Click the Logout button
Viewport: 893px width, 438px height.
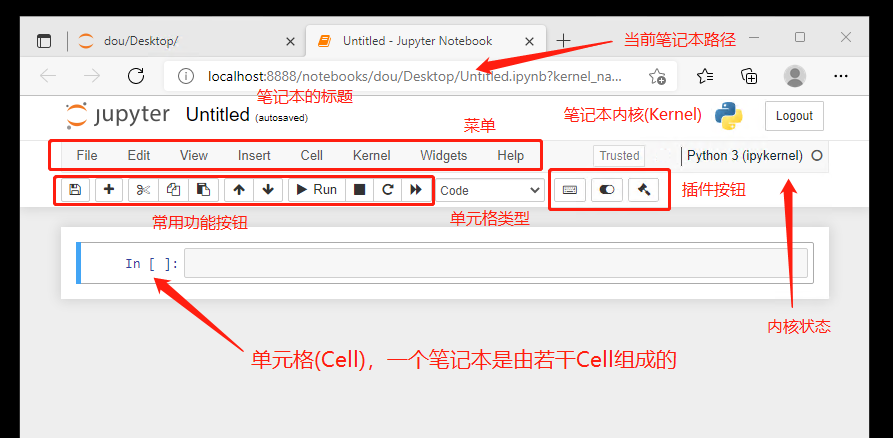click(794, 116)
